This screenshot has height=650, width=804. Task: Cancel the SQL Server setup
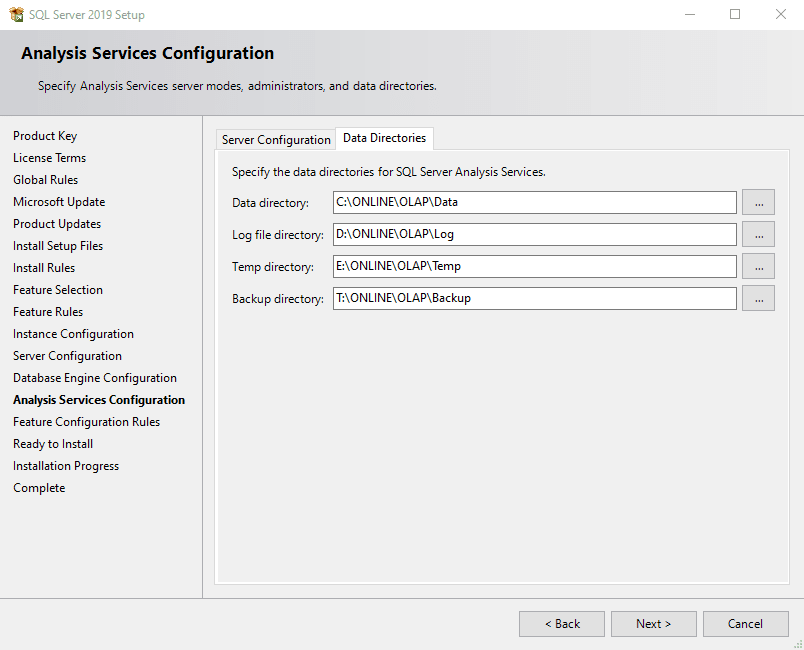pos(745,624)
